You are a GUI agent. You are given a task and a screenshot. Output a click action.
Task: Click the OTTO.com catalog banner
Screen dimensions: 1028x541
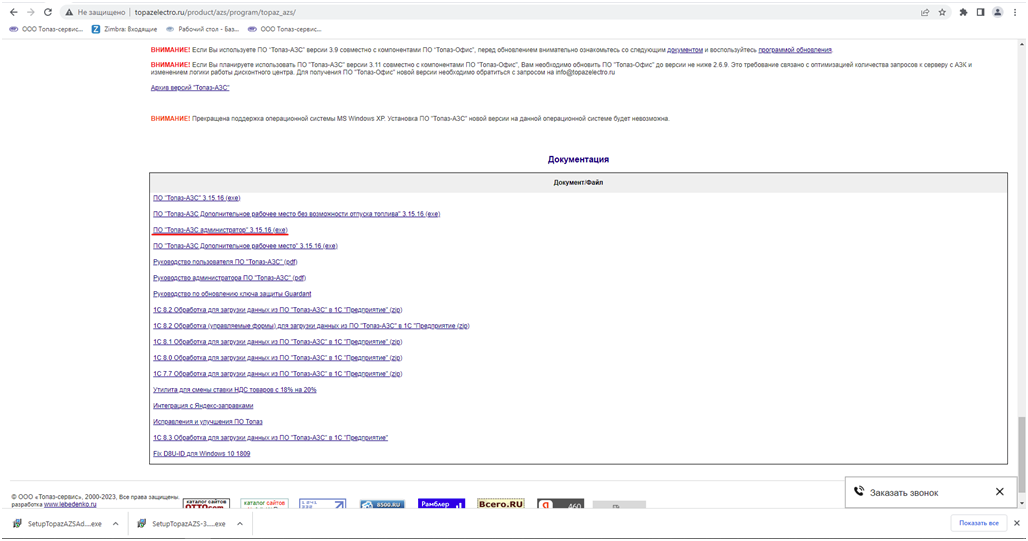(x=206, y=504)
